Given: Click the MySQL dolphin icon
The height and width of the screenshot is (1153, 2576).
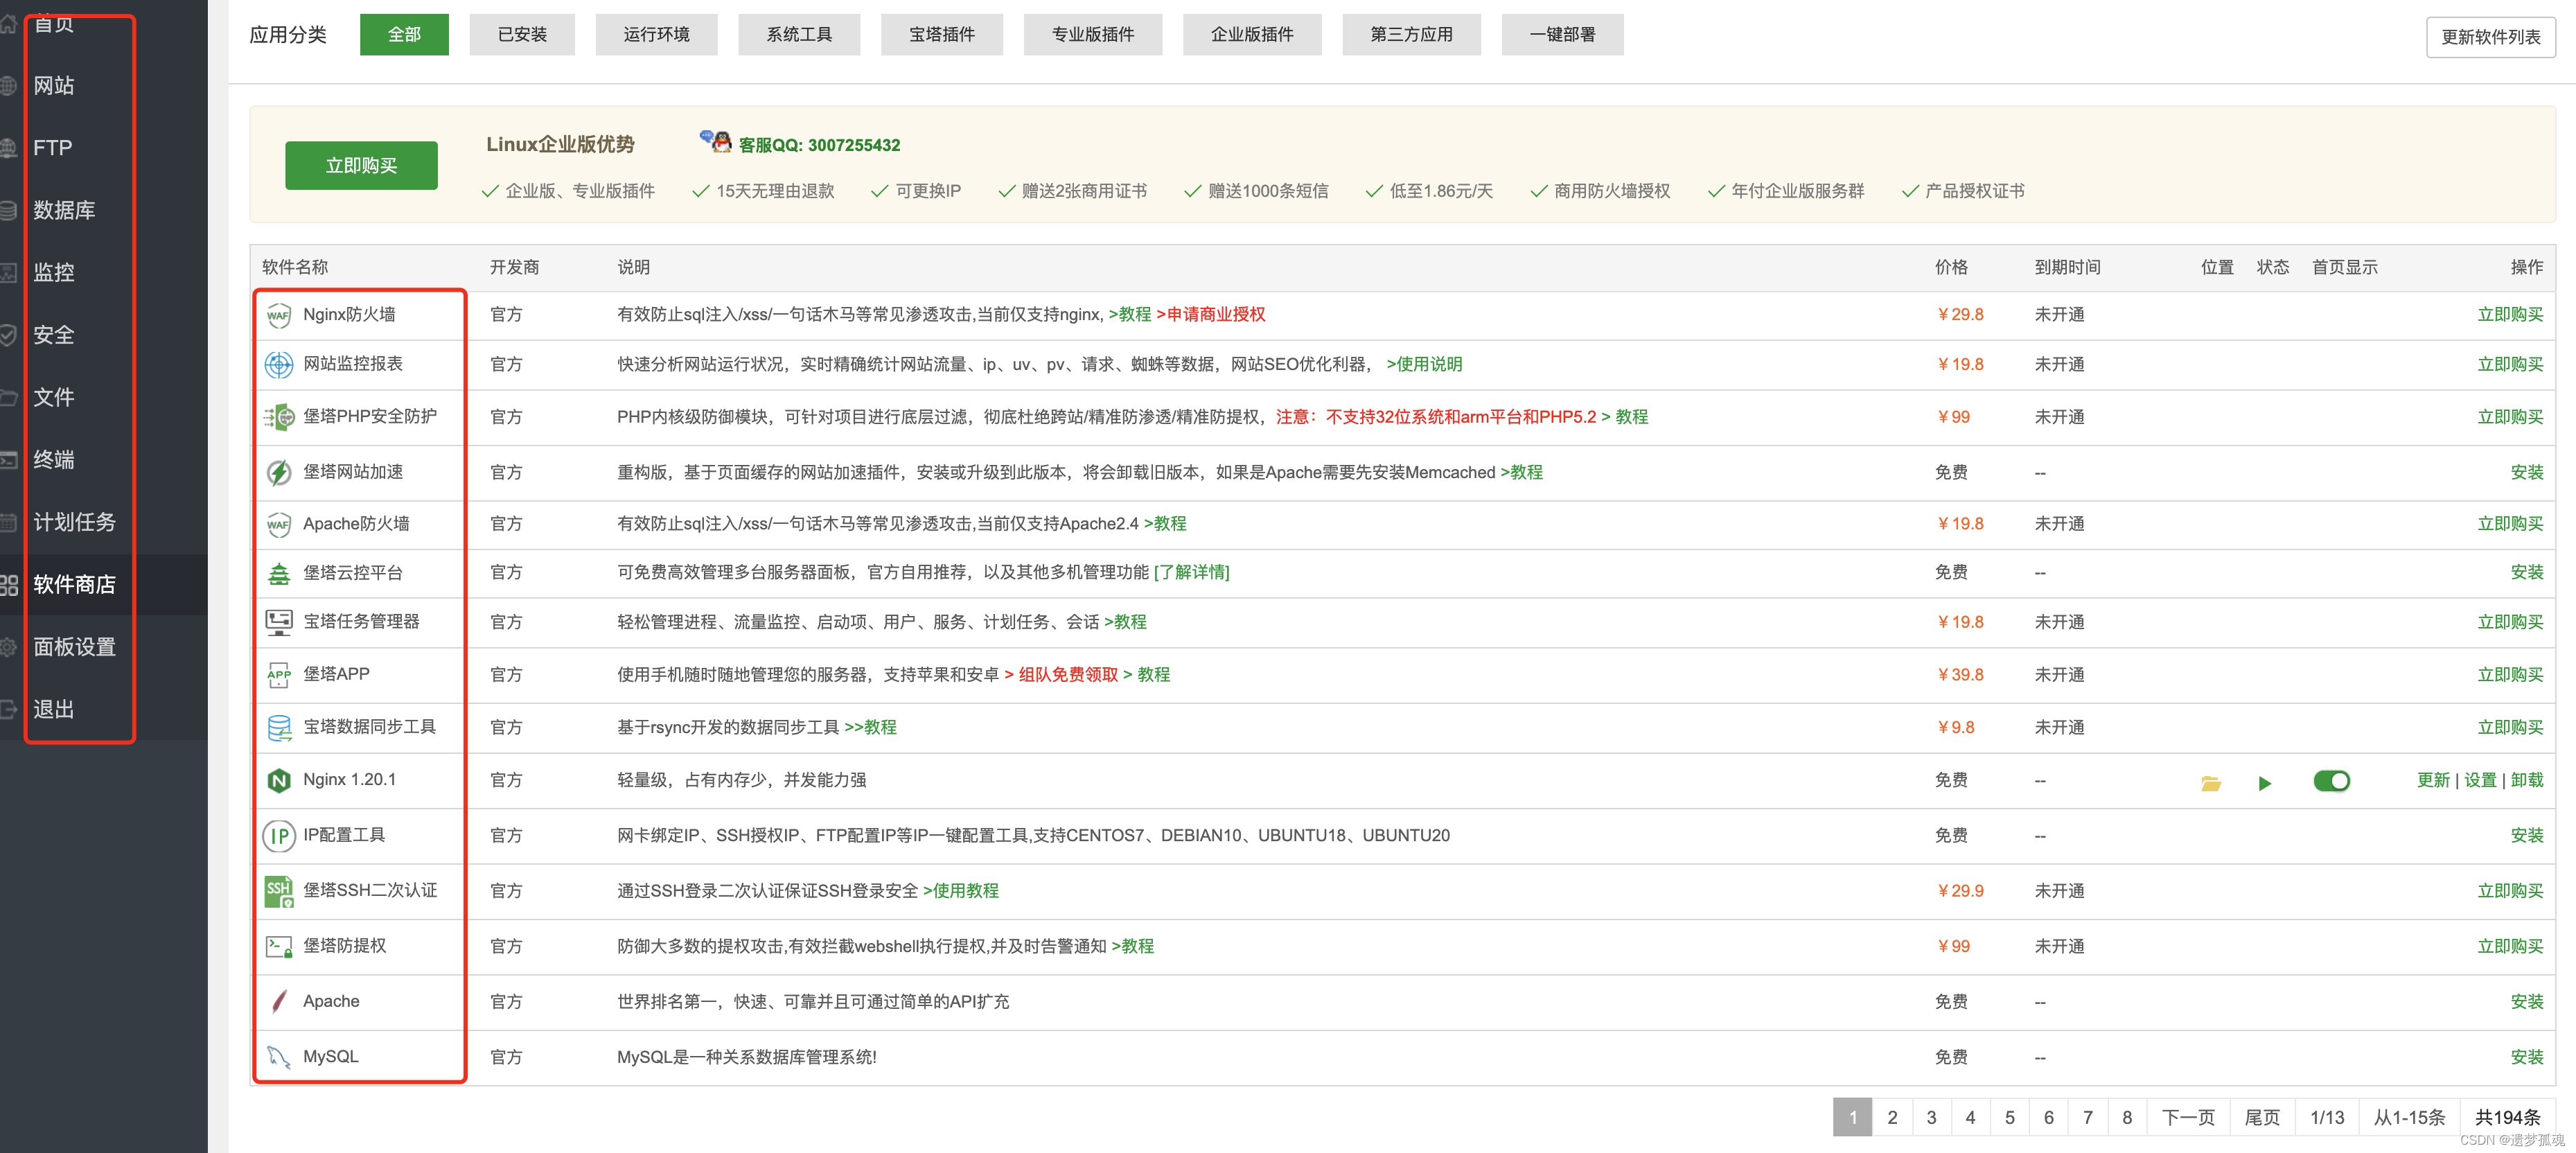Looking at the screenshot, I should [279, 1057].
